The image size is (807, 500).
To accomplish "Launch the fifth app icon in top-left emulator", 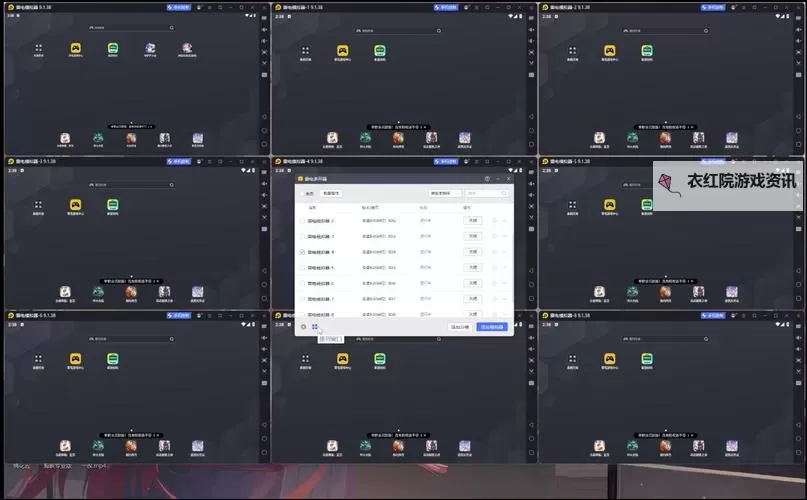I will (187, 48).
